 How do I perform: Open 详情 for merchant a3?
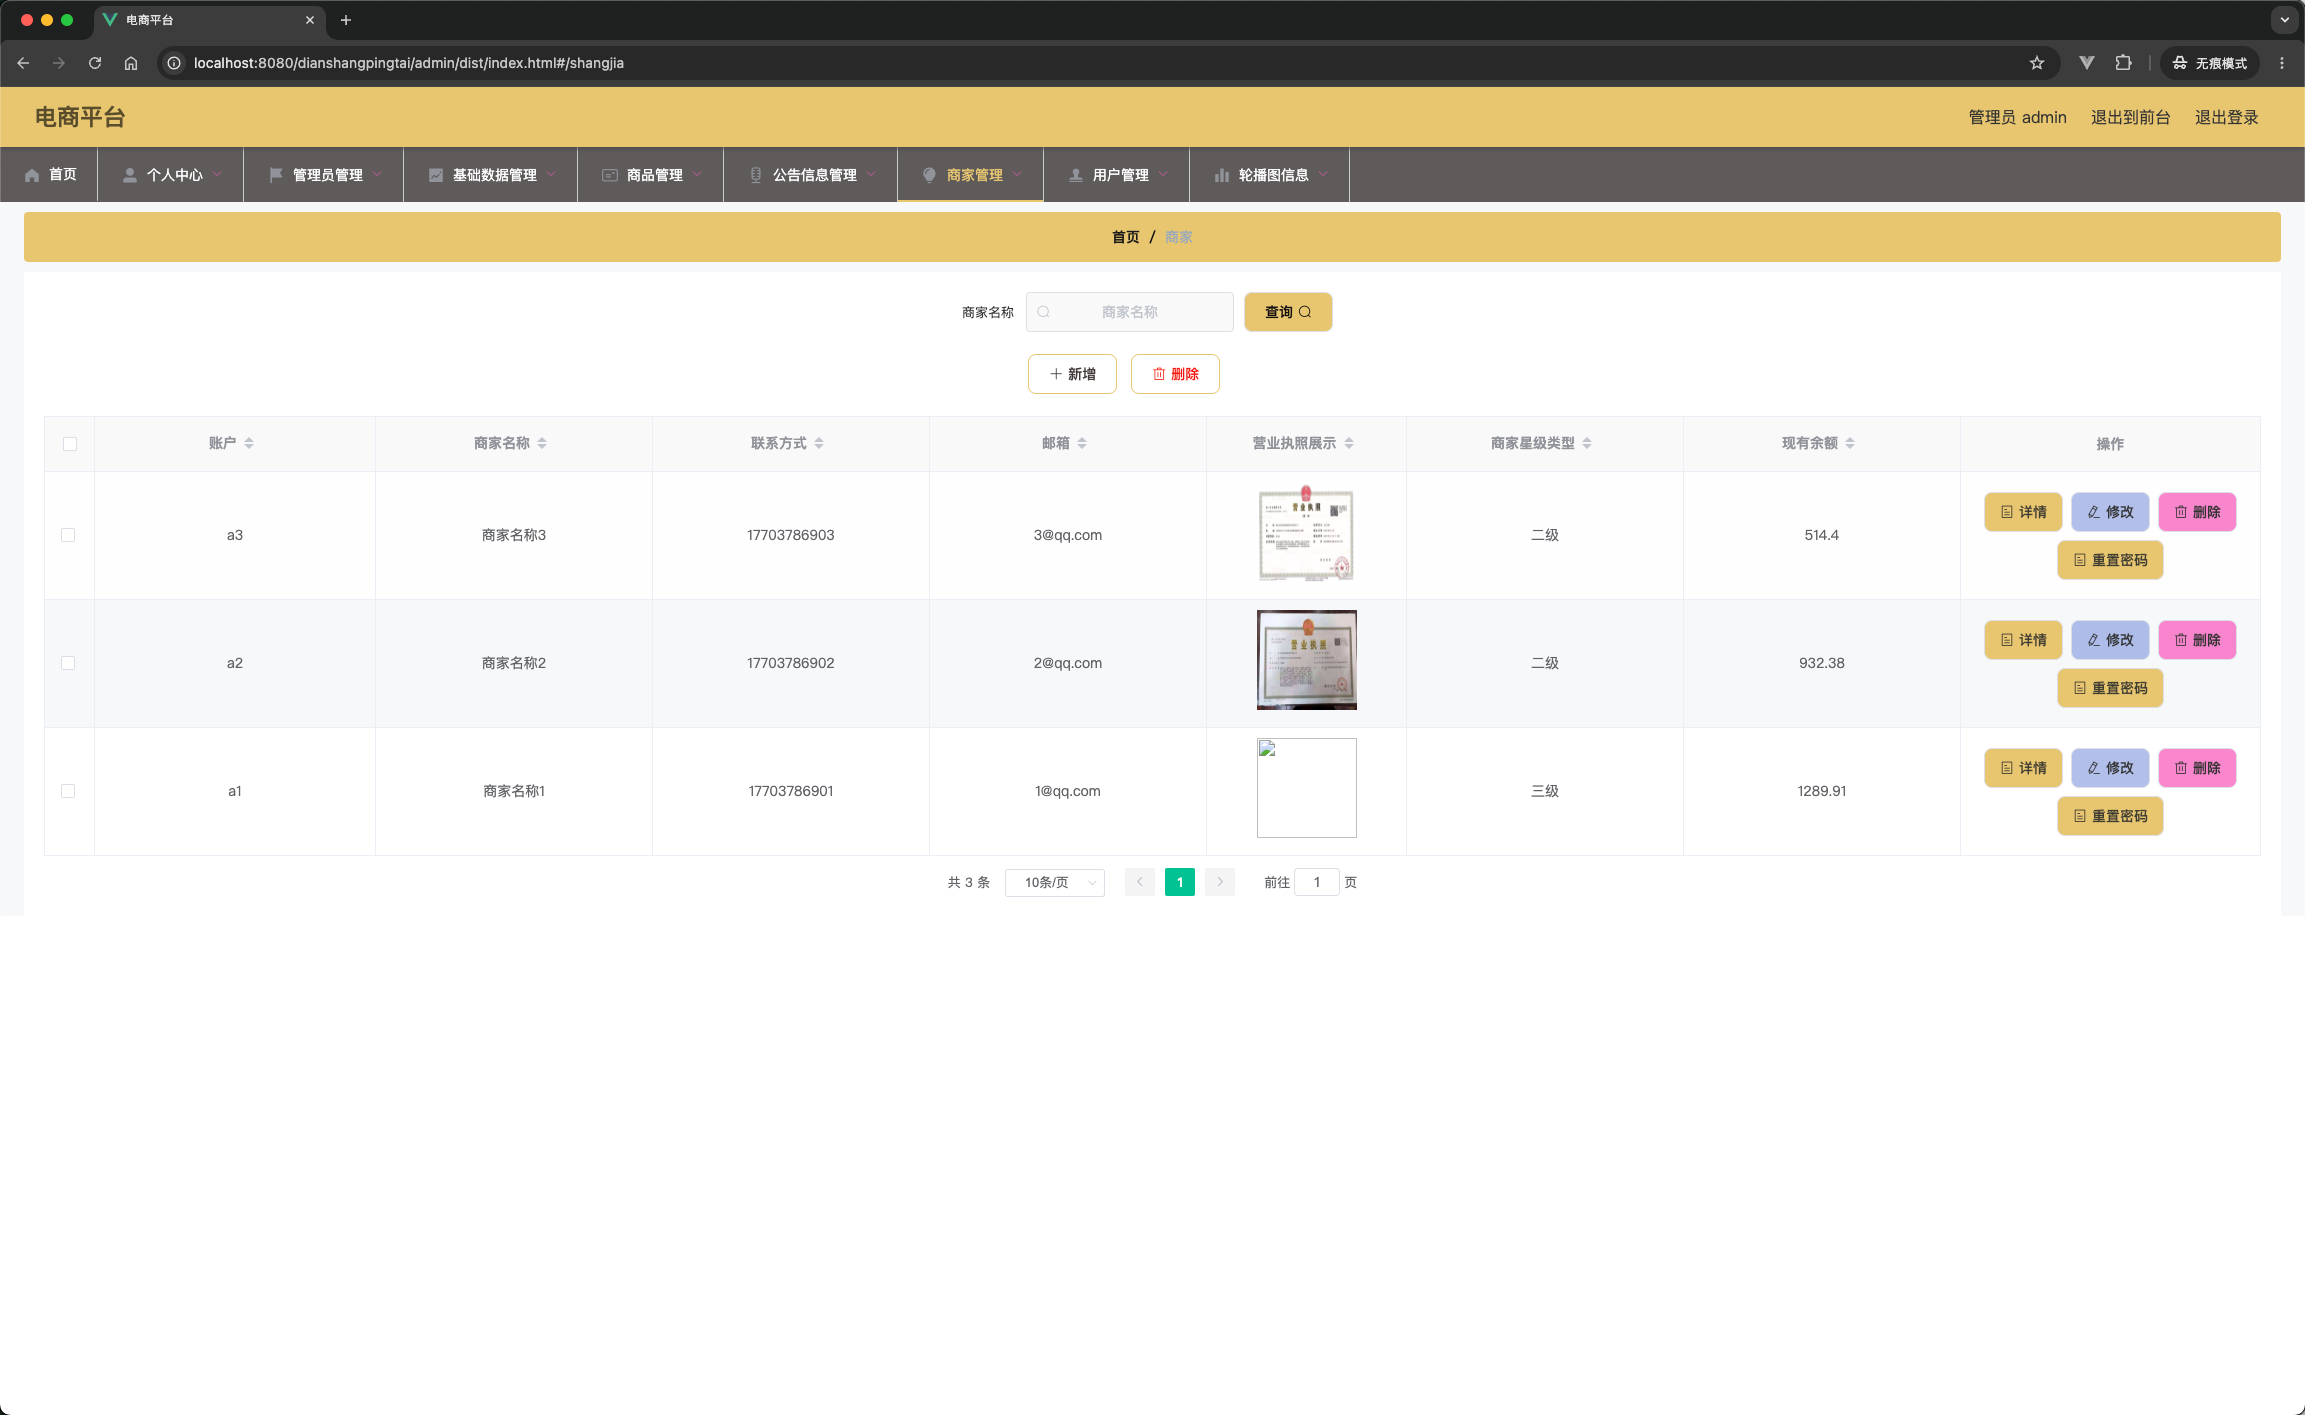tap(2023, 512)
